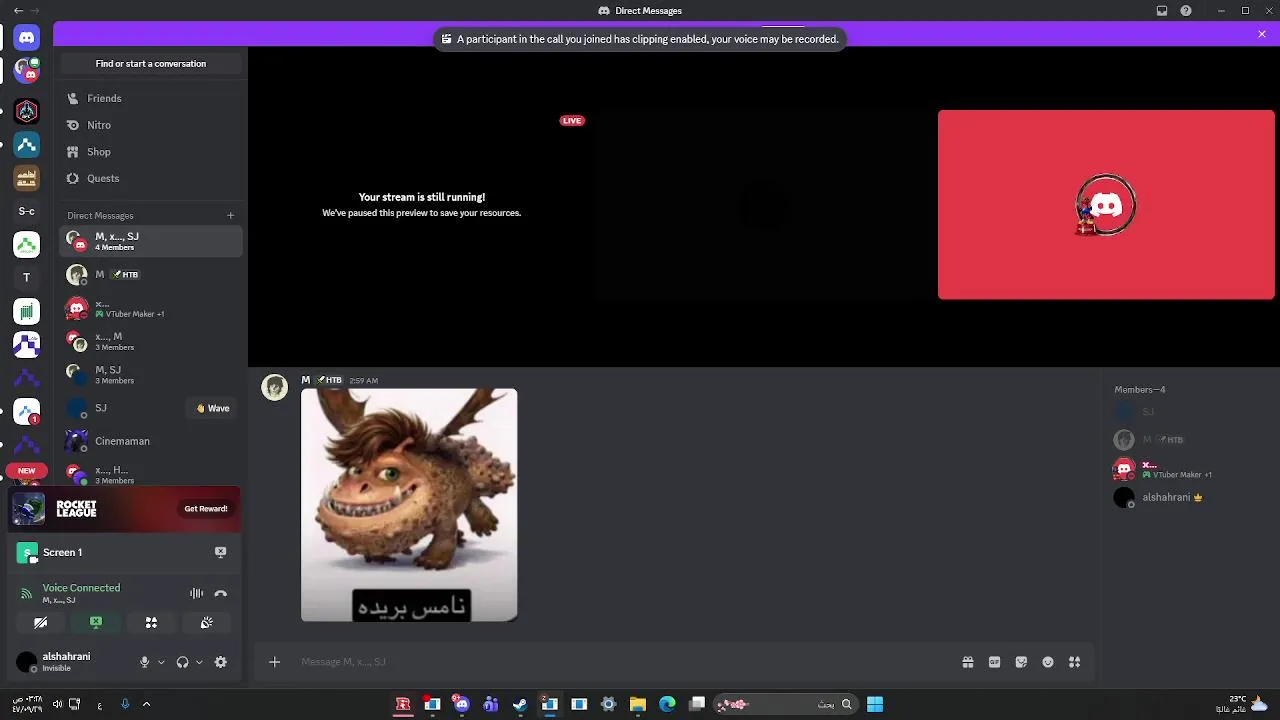Open group DM "M, SJ" 3 Members
This screenshot has height=720, width=1280.
(150, 374)
